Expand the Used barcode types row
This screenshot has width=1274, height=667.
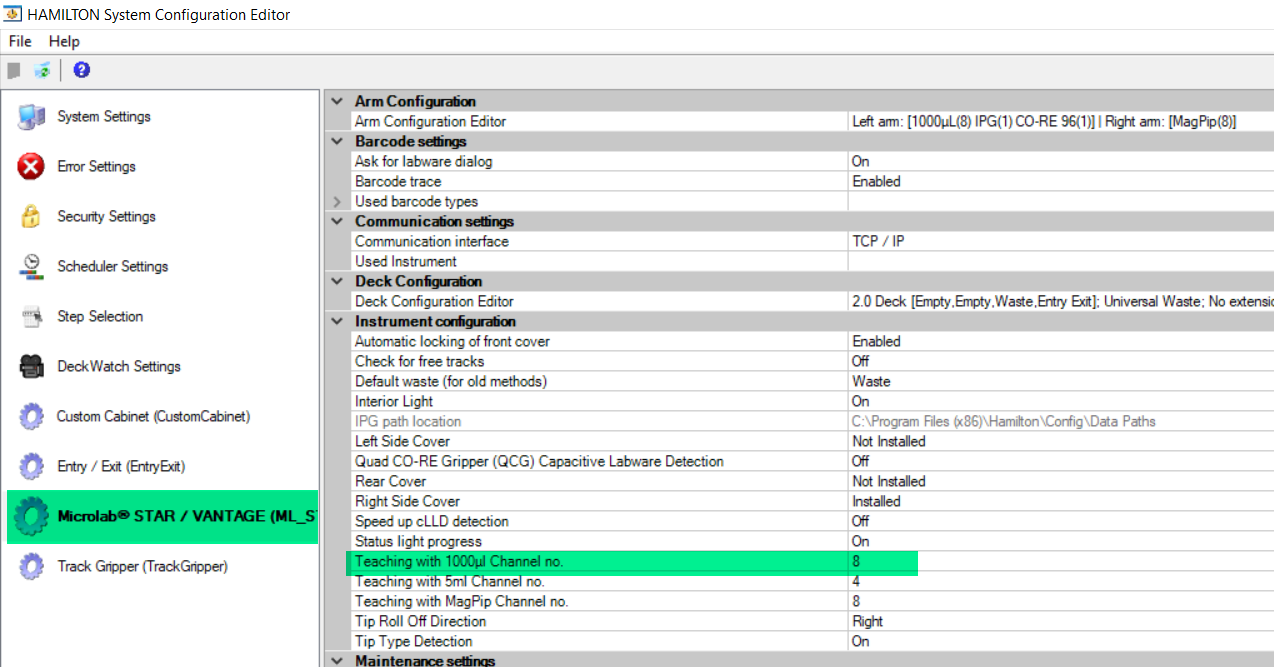click(337, 202)
